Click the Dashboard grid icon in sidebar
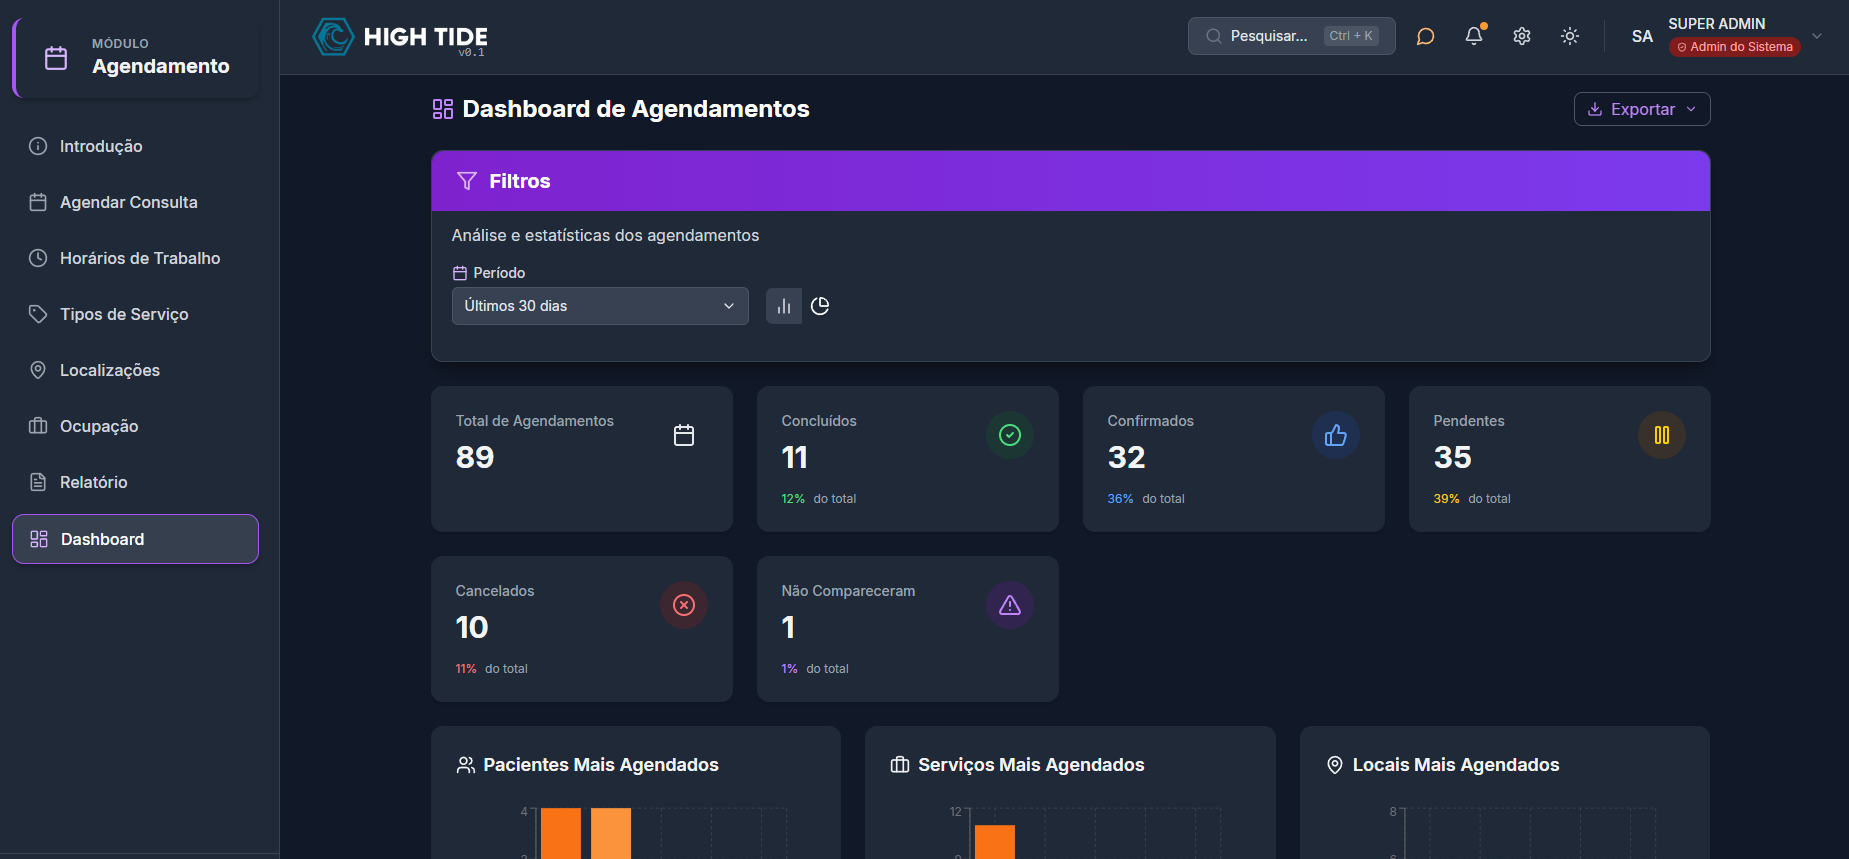The height and width of the screenshot is (859, 1849). pyautogui.click(x=39, y=539)
